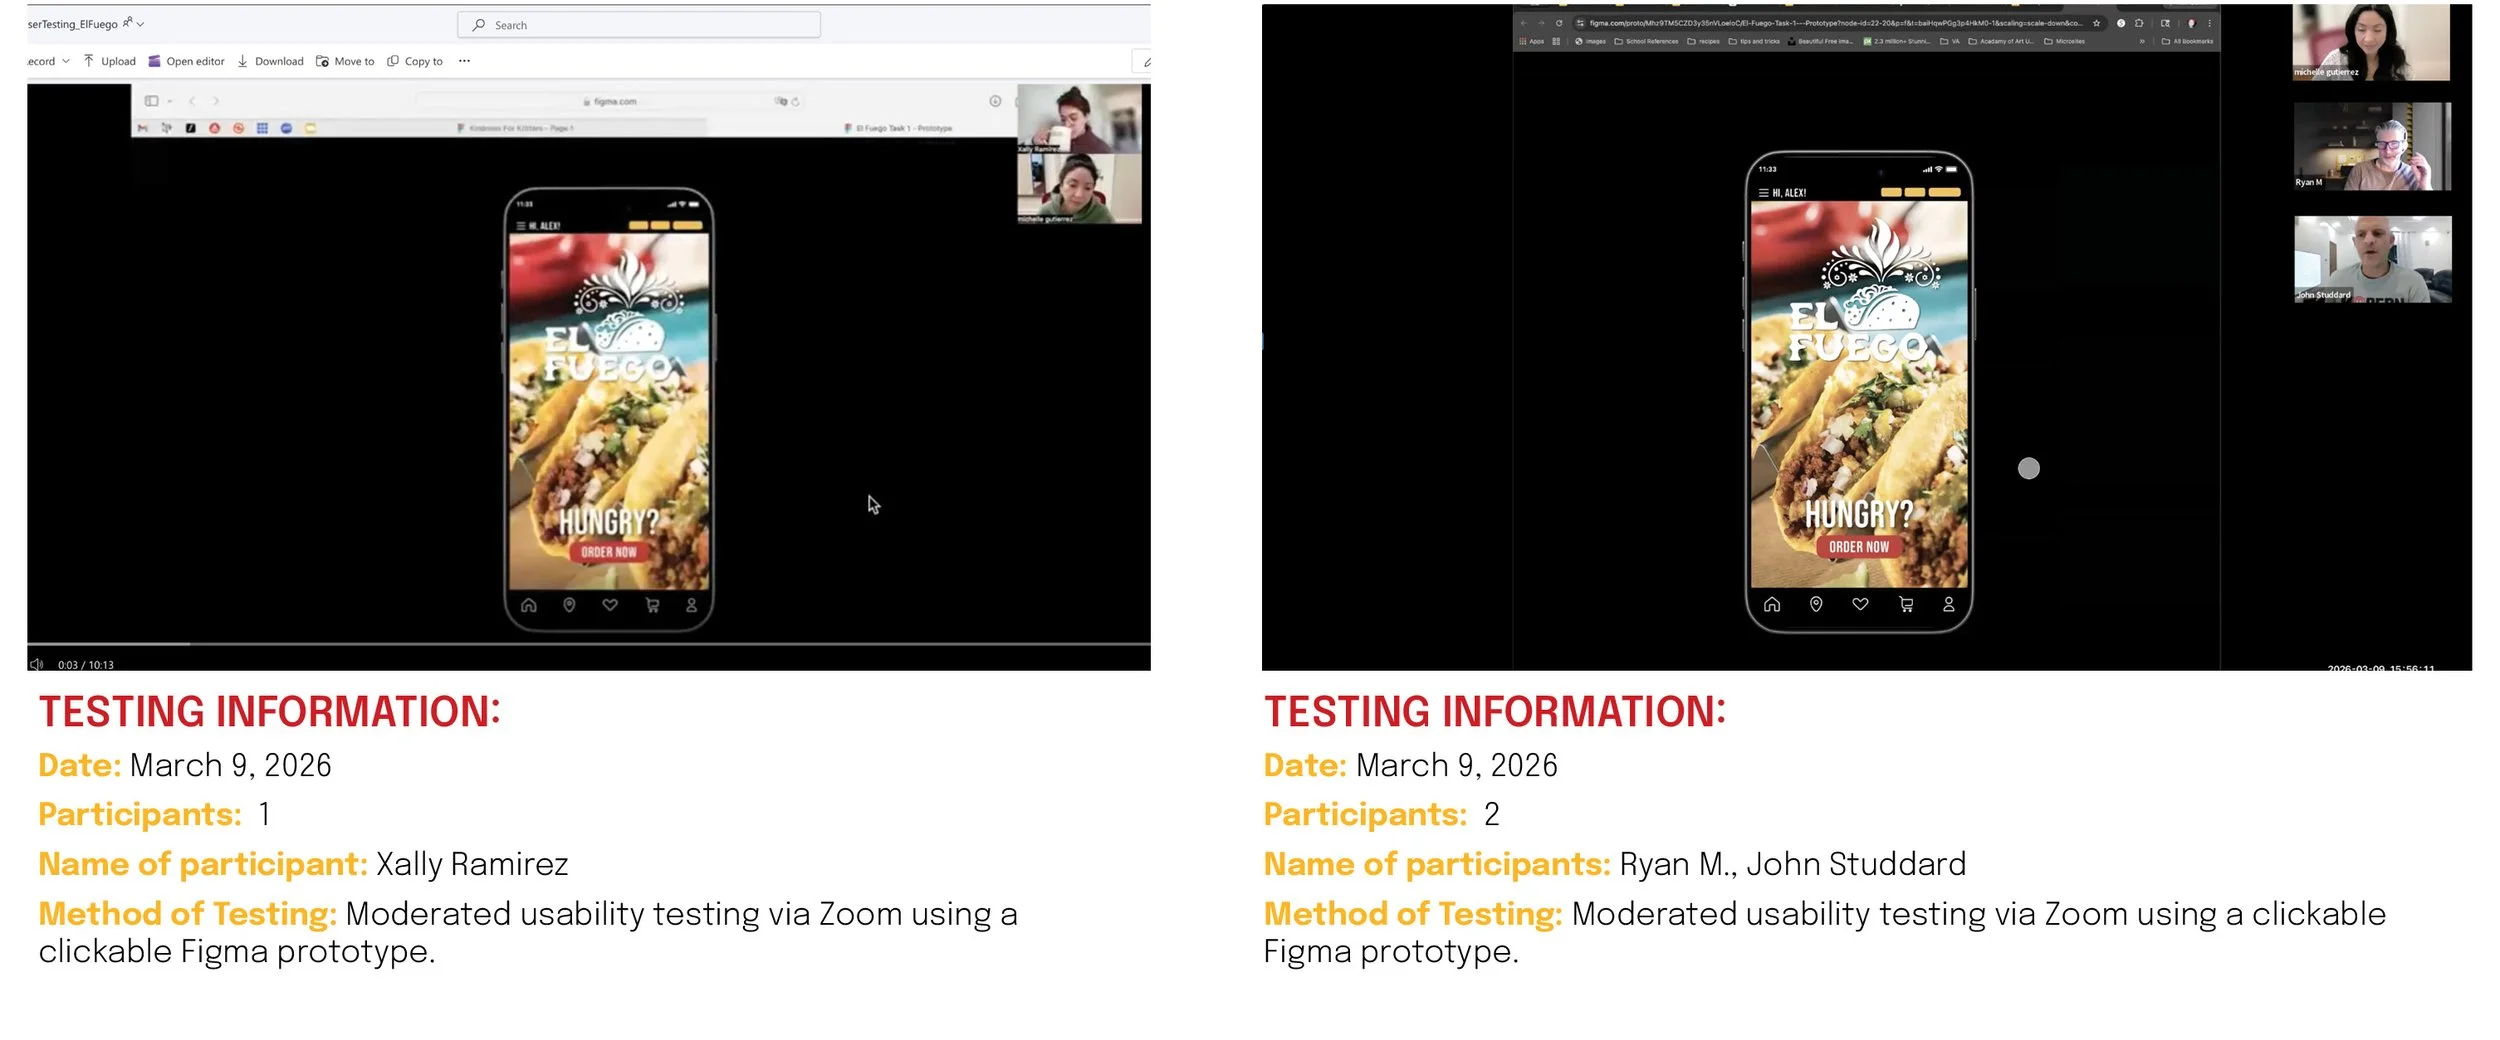
Task: Tap ORDER NOW on left phone prototype
Action: click(x=609, y=552)
